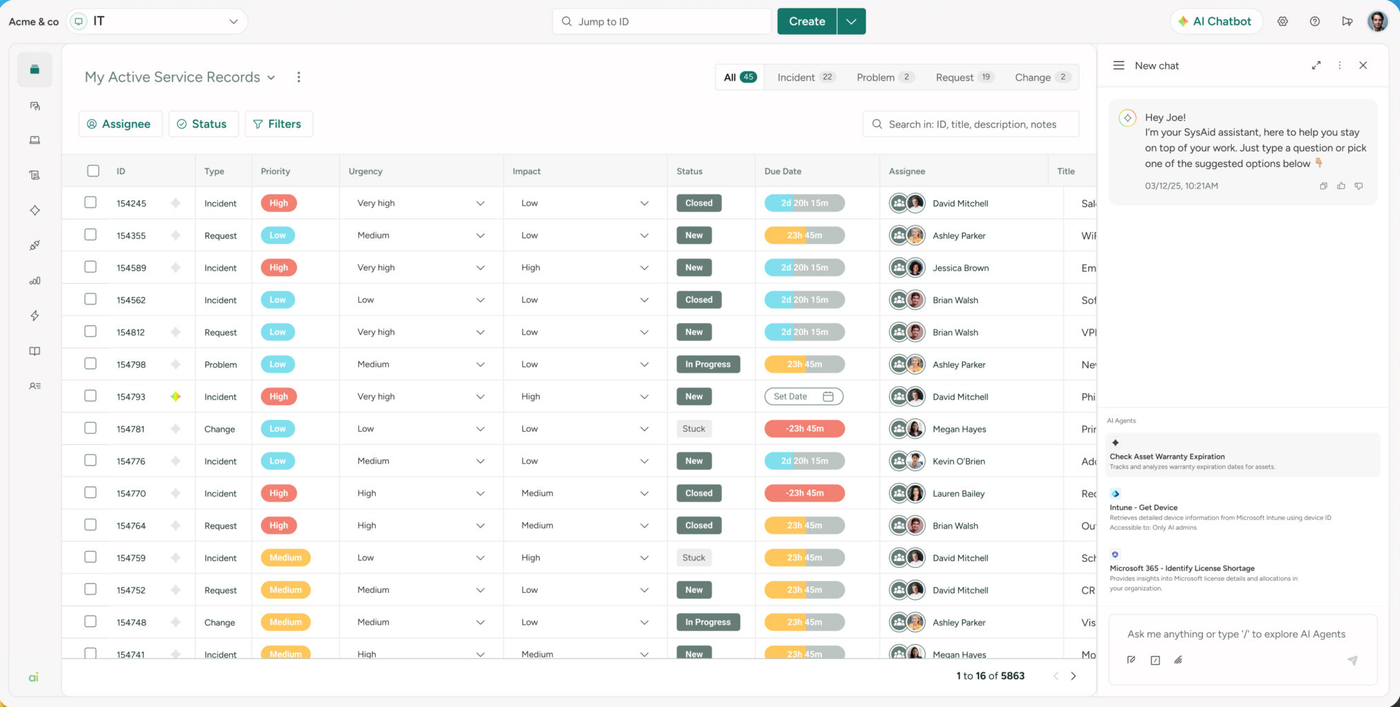Image resolution: width=1400 pixels, height=707 pixels.
Task: Open the service desk sidebar icon
Action: point(35,70)
